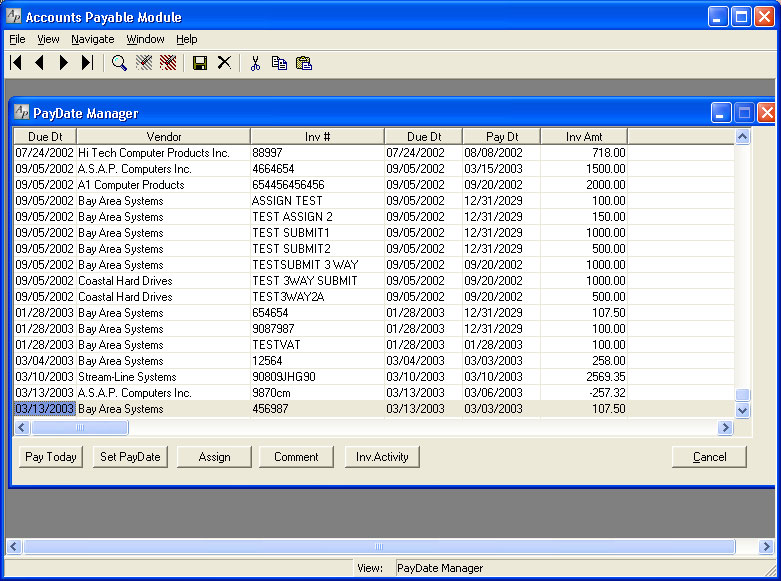
Task: Click grid vertical scrollbar down arrow
Action: click(x=742, y=411)
